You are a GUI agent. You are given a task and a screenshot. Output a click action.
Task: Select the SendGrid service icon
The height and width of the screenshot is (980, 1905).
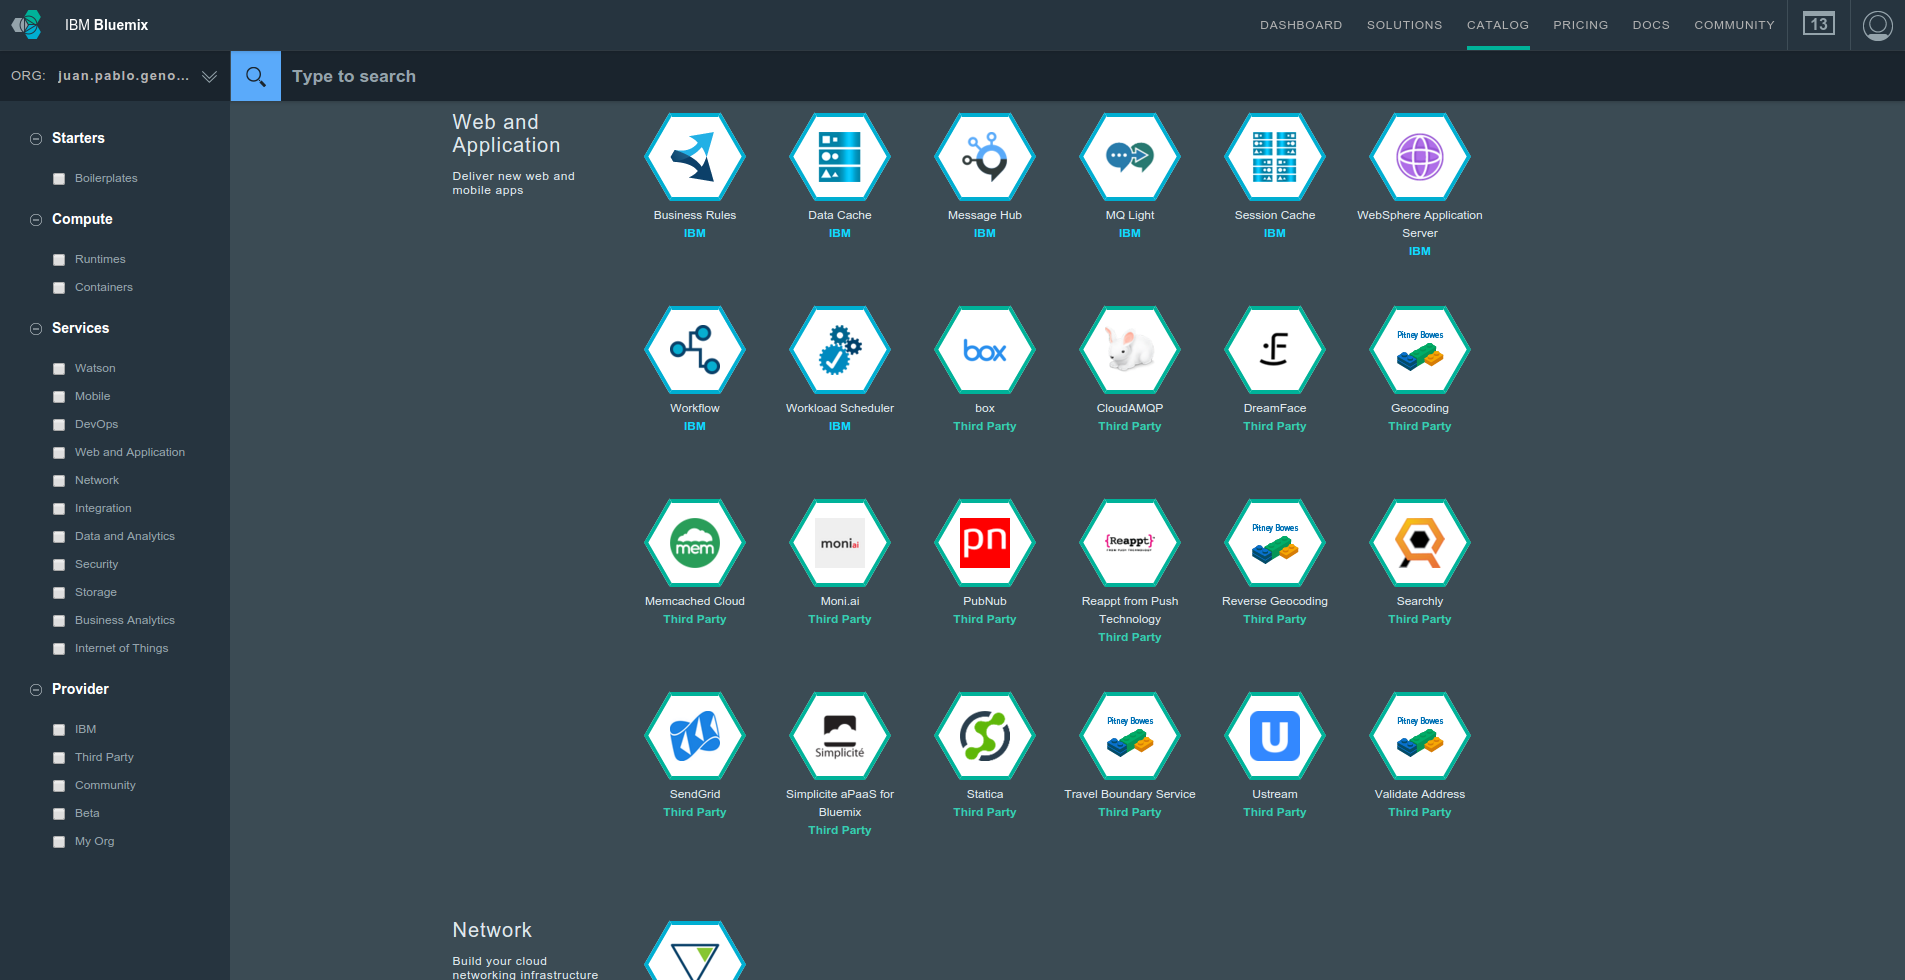(x=695, y=736)
